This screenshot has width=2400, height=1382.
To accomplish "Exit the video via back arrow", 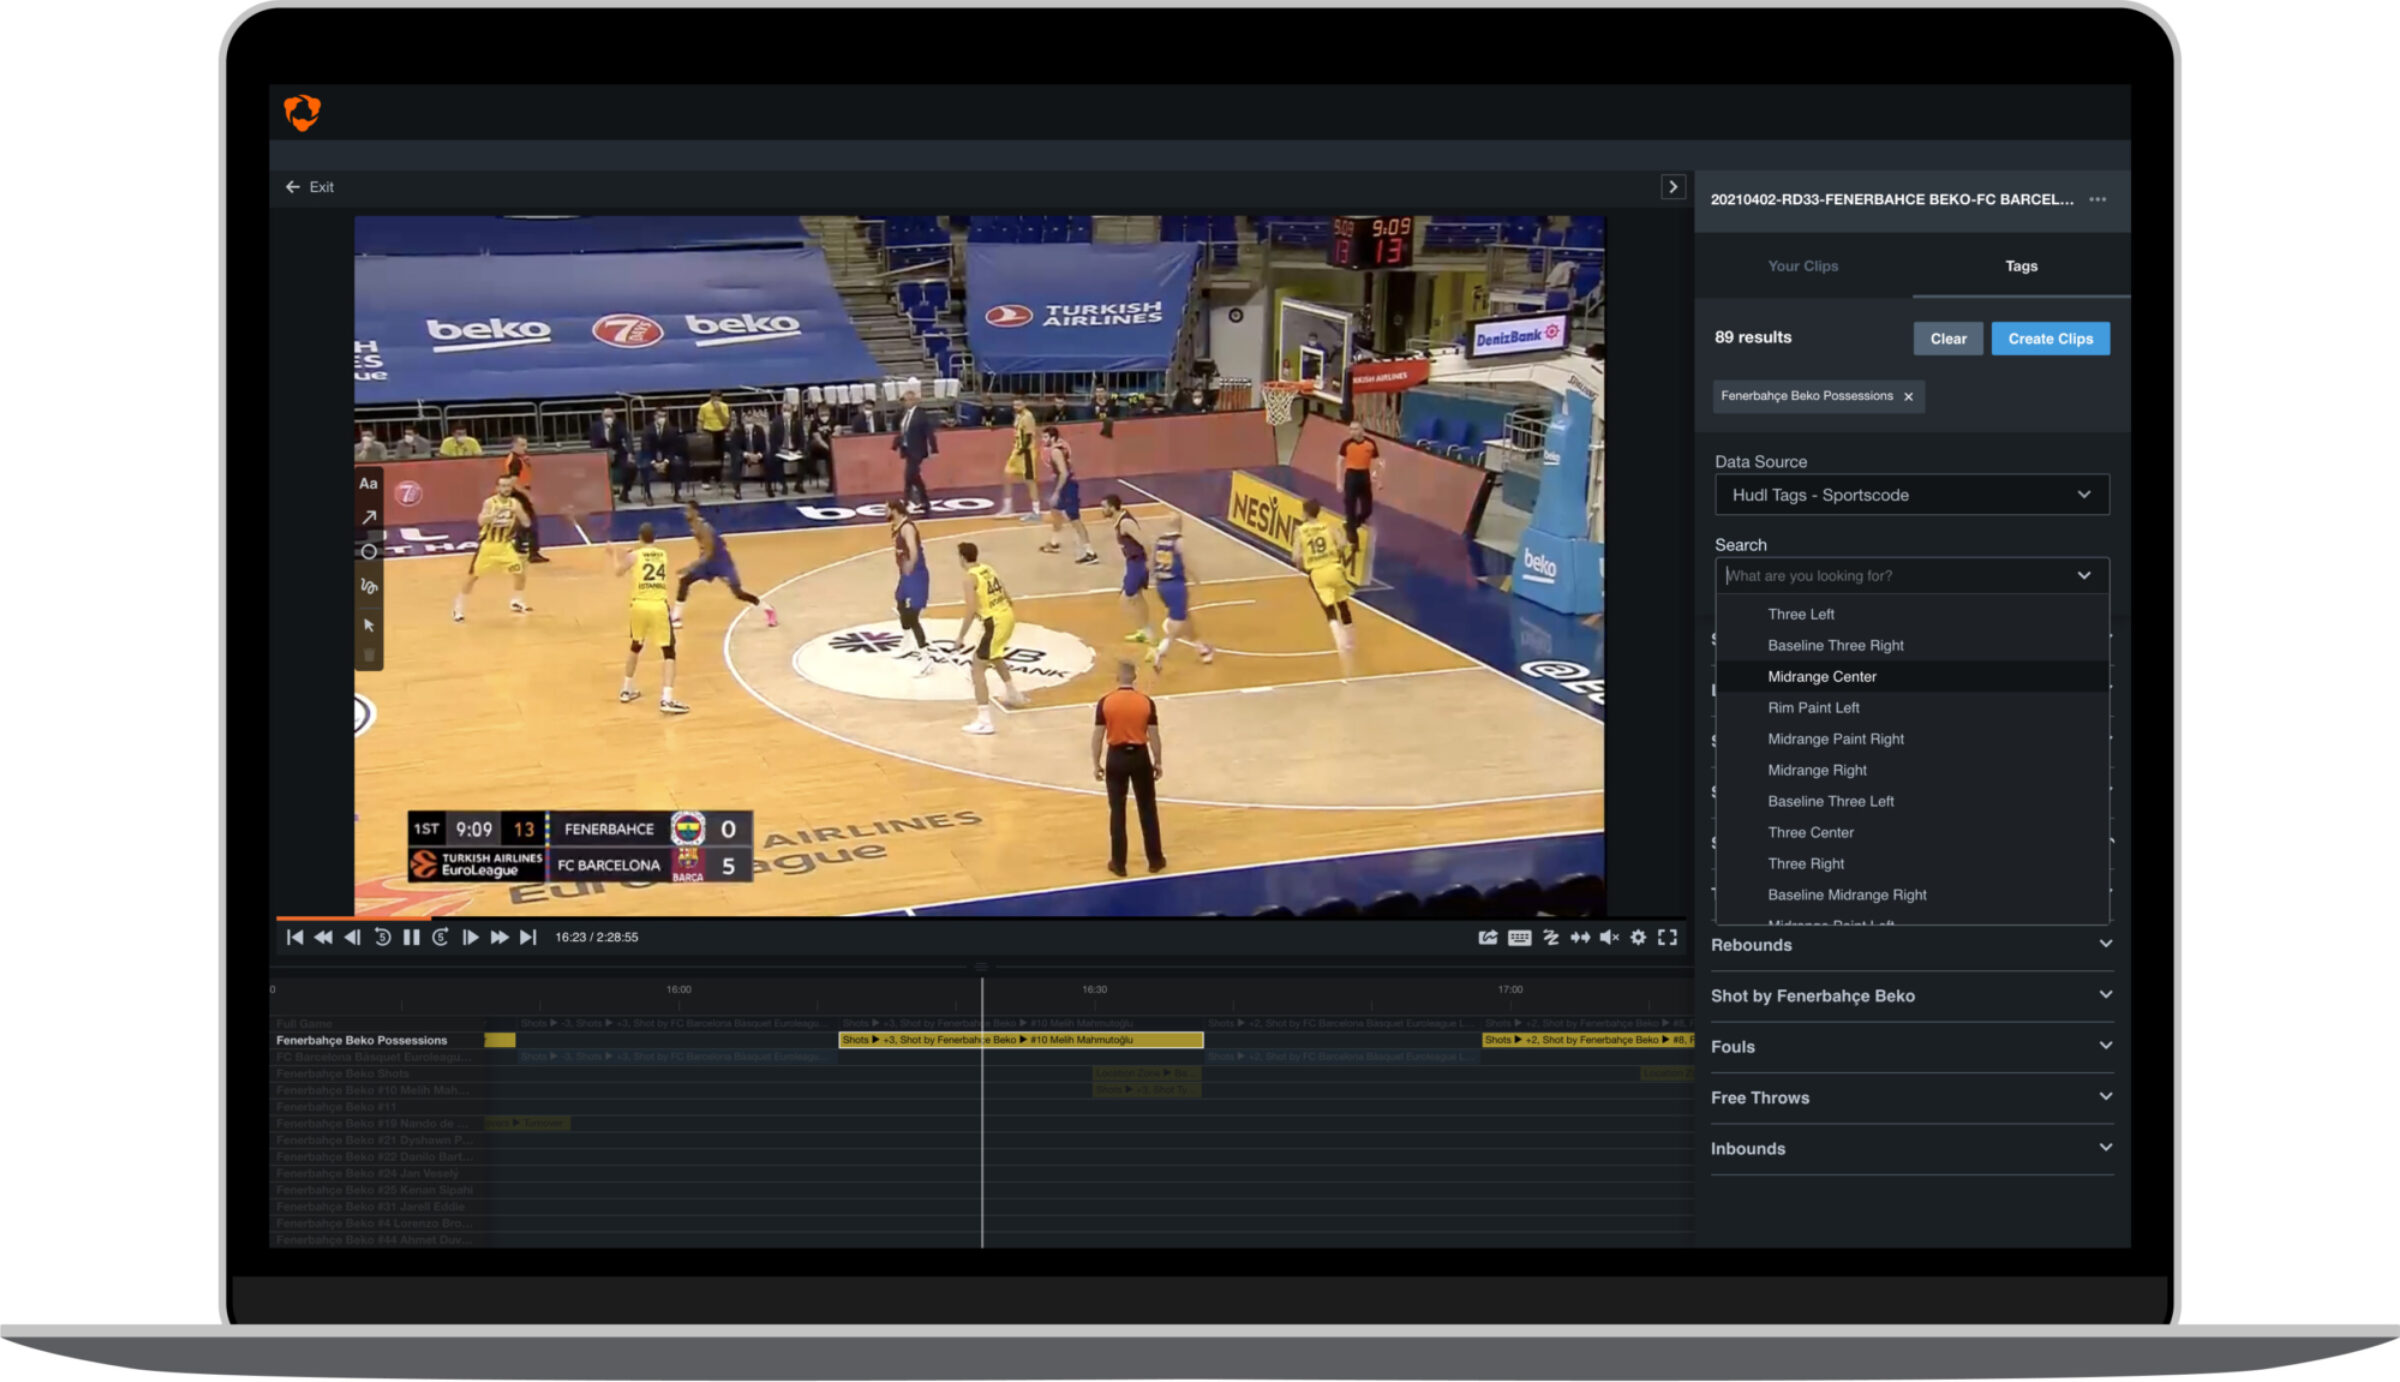I will pyautogui.click(x=309, y=187).
